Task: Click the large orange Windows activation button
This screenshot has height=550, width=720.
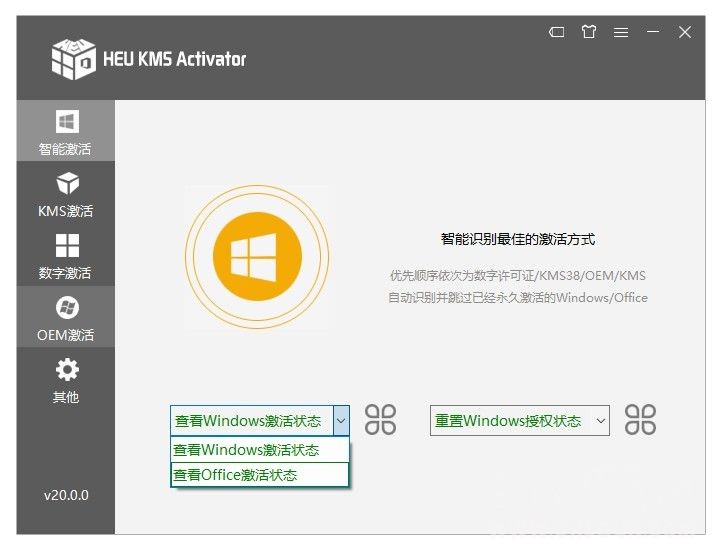Action: point(257,257)
